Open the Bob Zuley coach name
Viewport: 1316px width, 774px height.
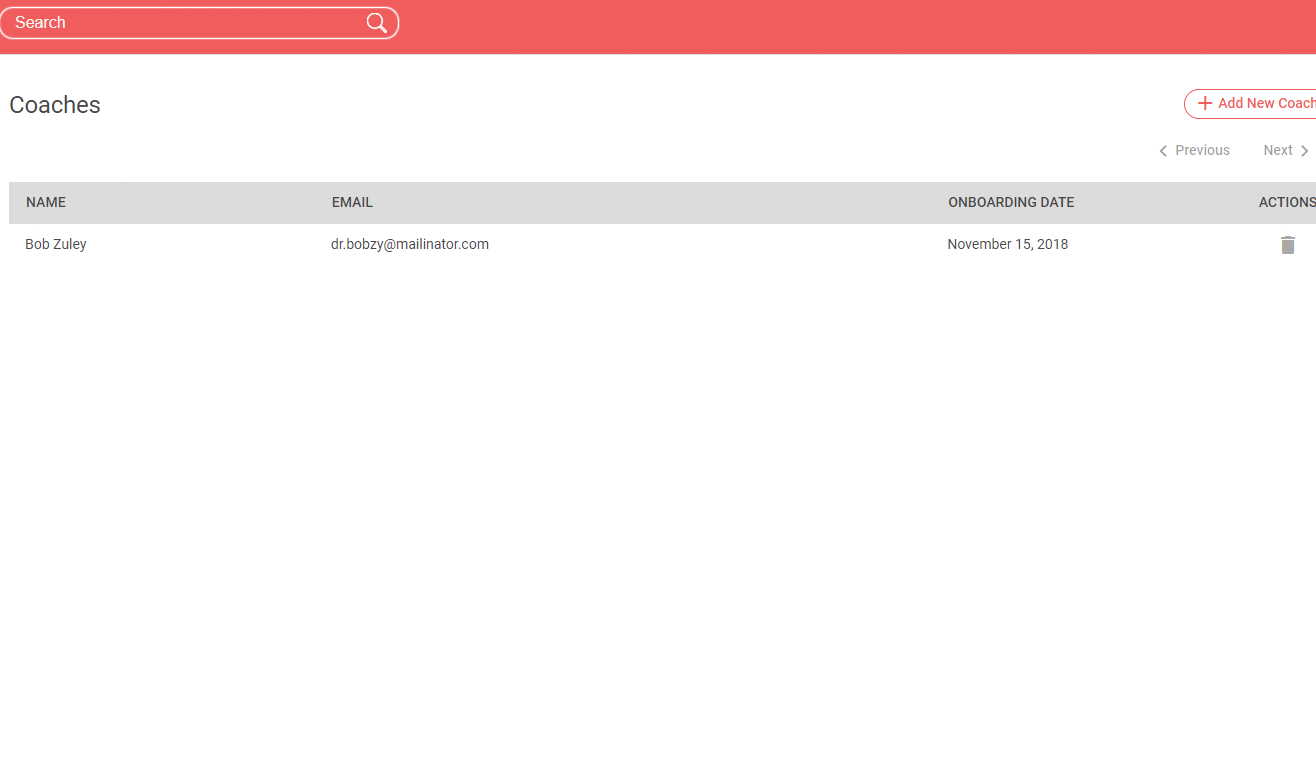click(x=56, y=244)
